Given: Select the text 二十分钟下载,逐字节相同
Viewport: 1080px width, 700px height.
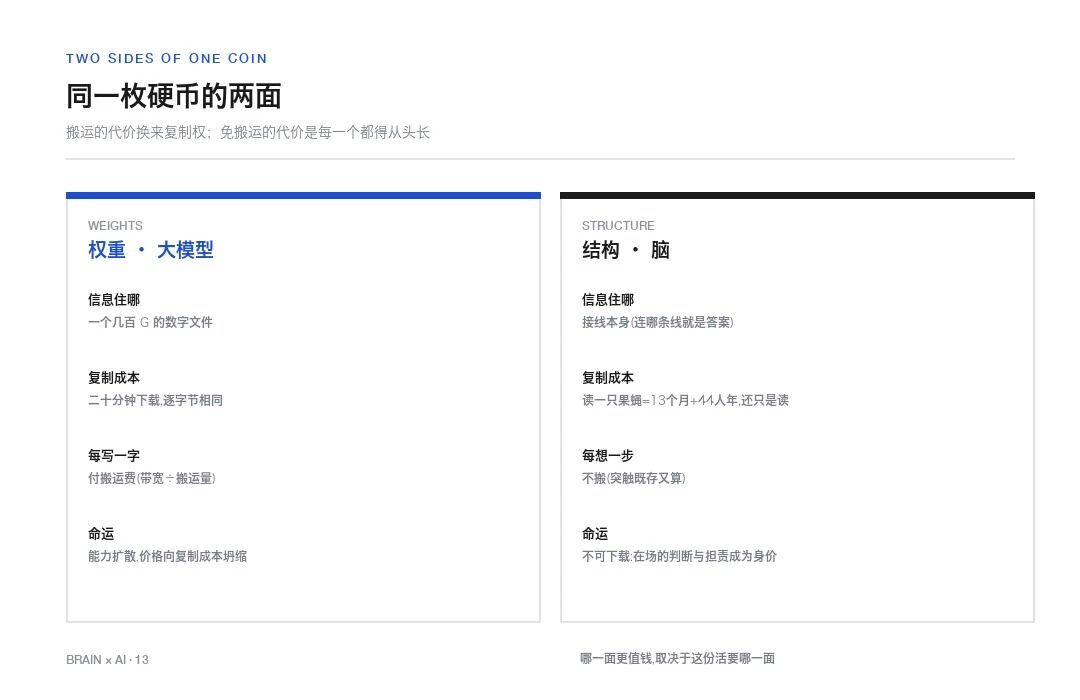Looking at the screenshot, I should [155, 400].
